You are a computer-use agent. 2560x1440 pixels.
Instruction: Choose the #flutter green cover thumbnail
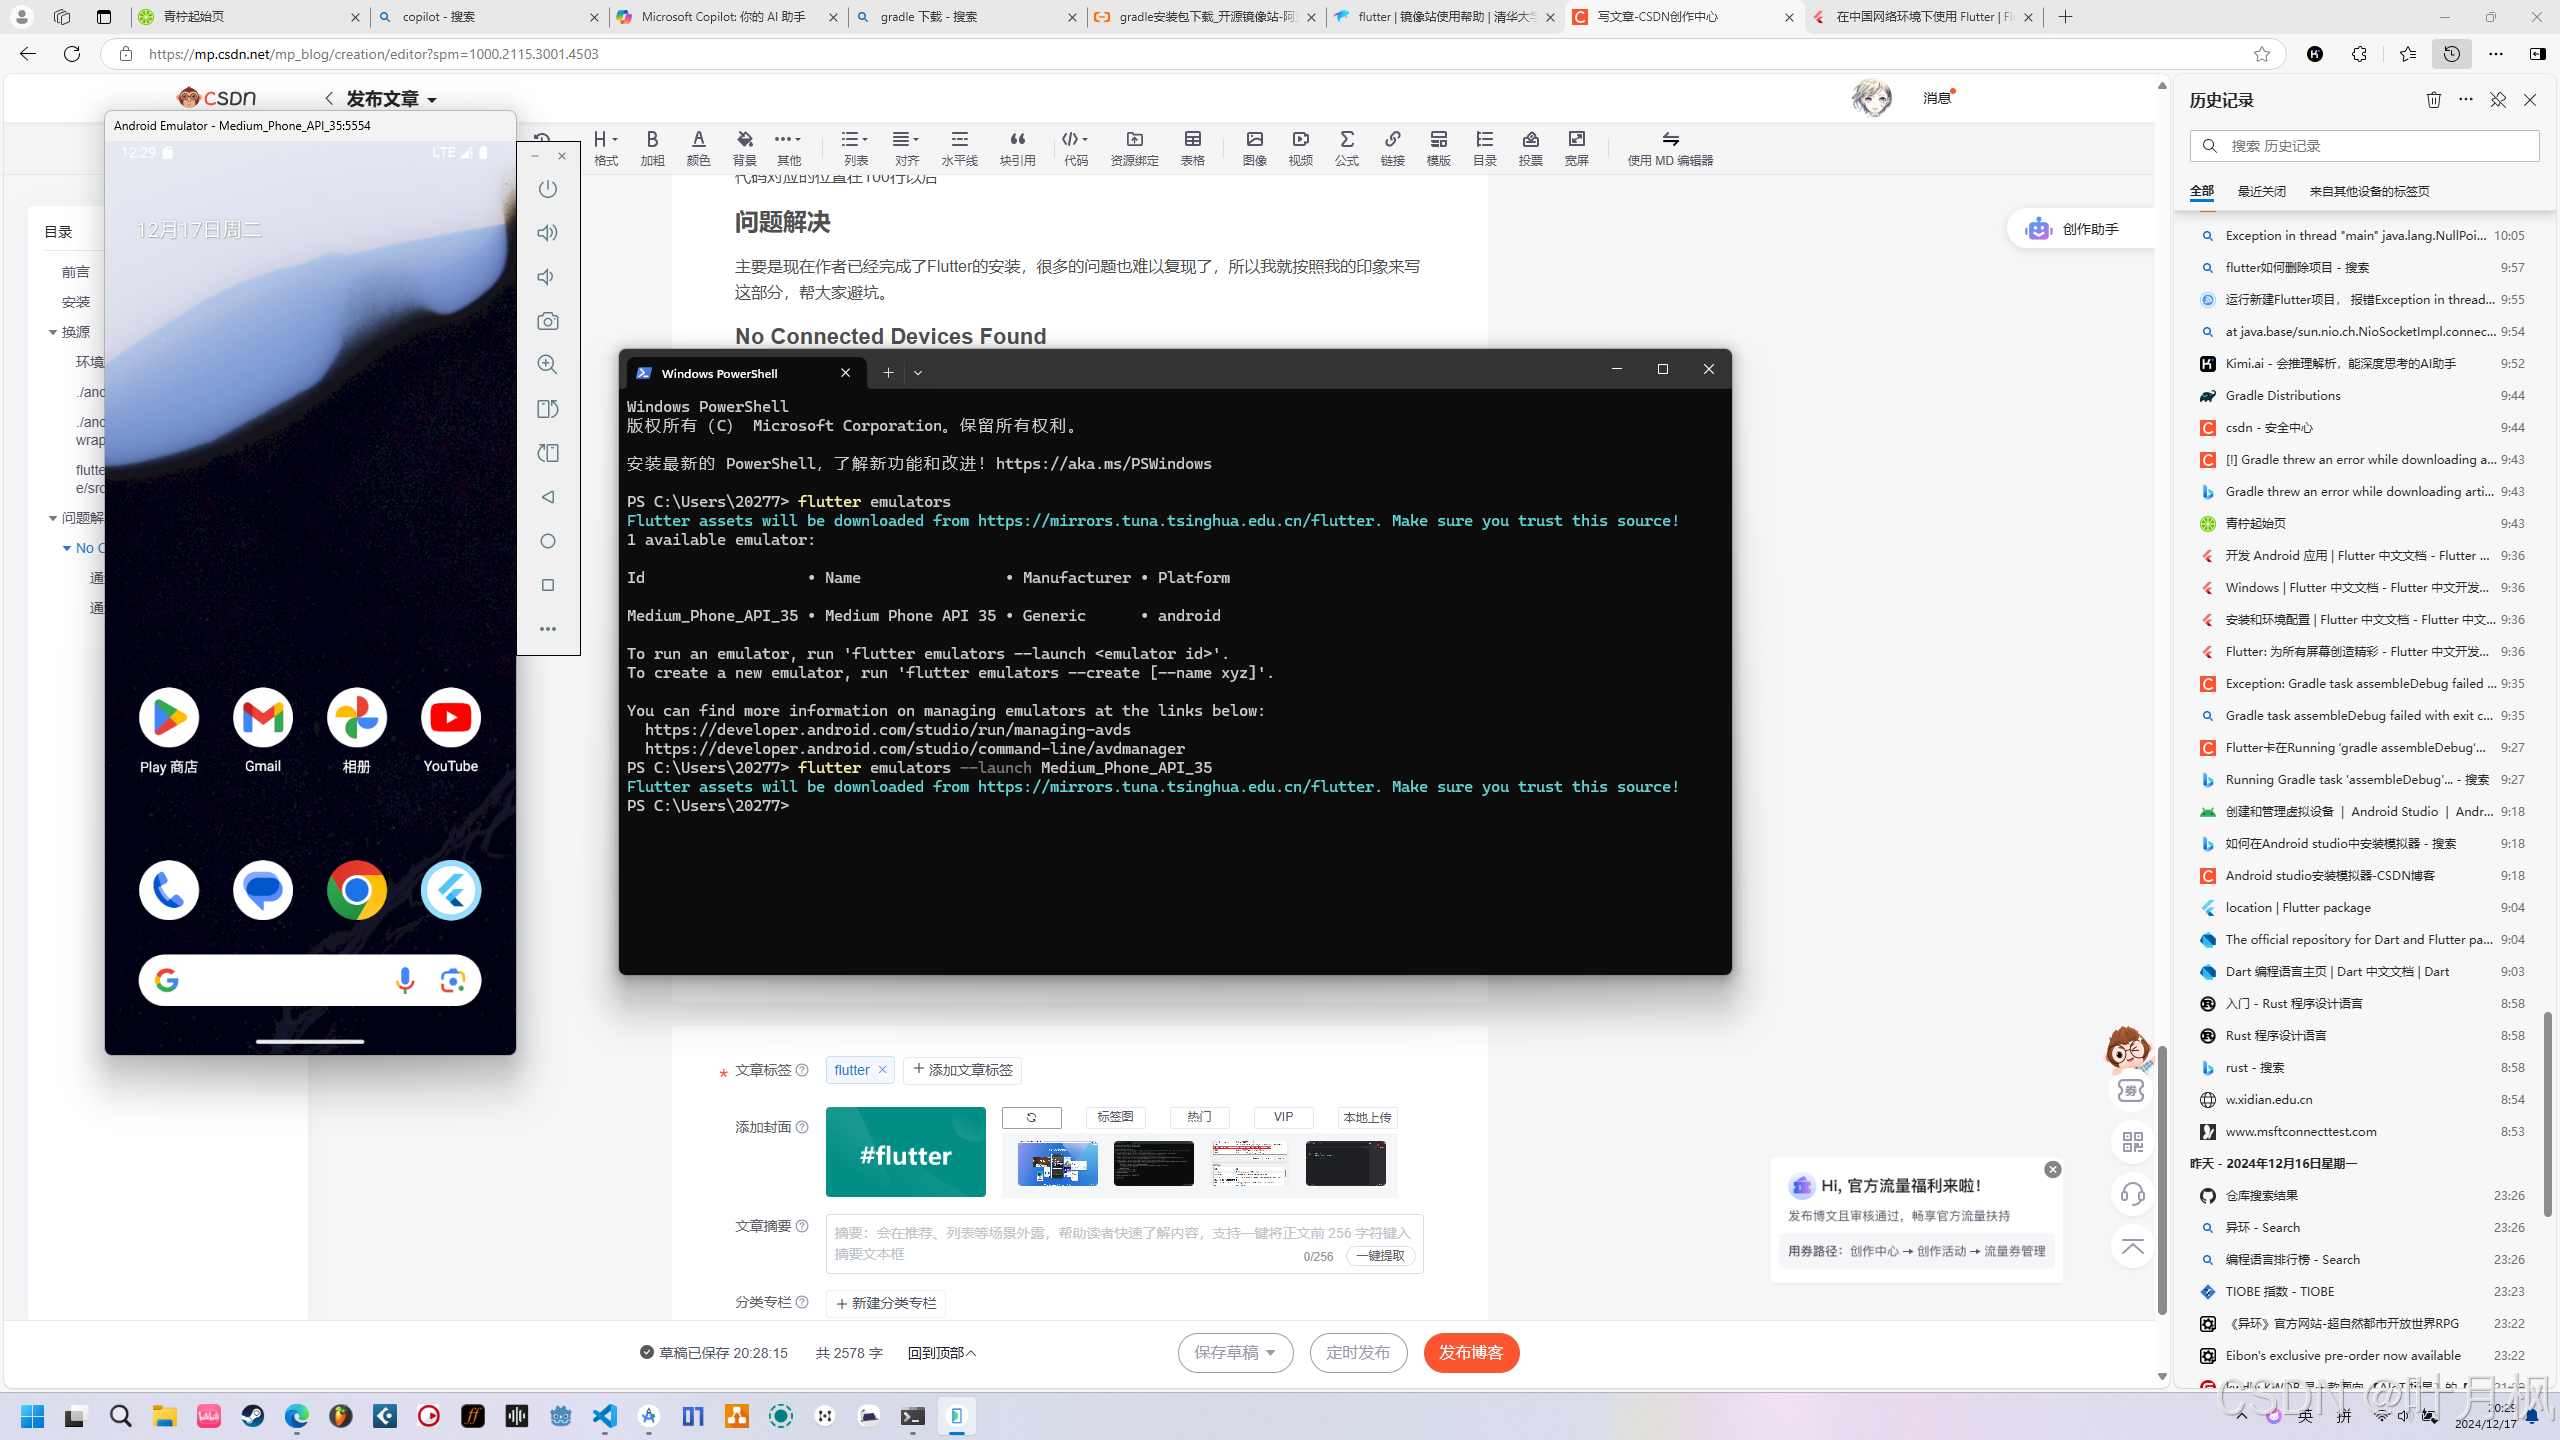coord(905,1152)
